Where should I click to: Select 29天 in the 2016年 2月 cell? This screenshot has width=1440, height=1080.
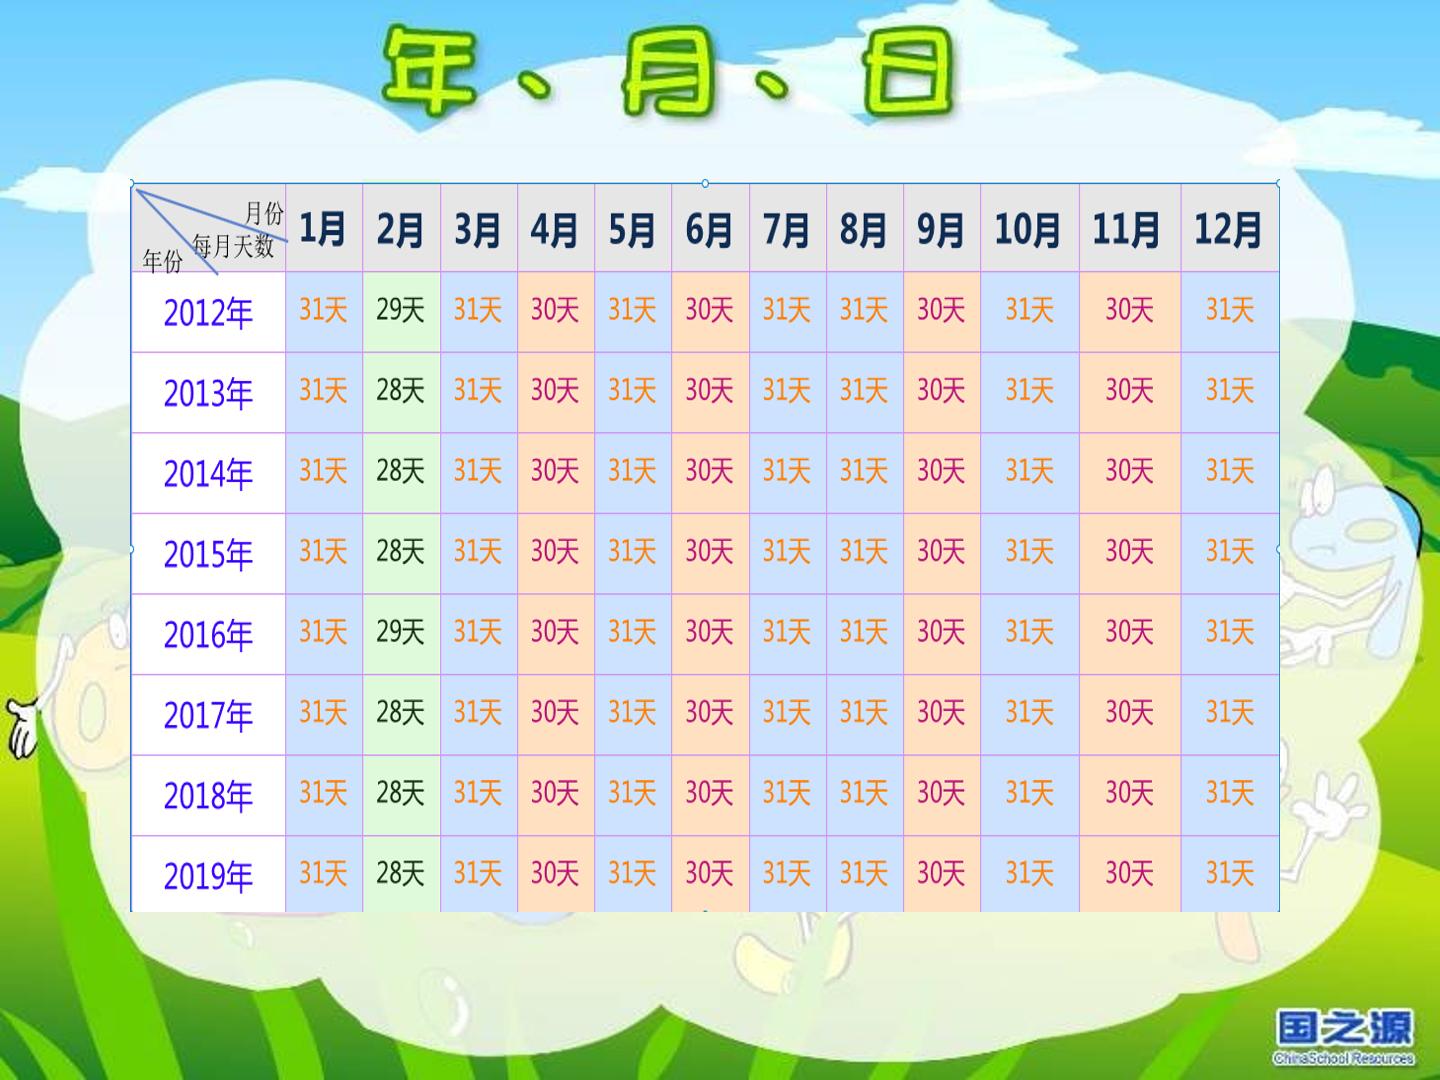[x=400, y=632]
